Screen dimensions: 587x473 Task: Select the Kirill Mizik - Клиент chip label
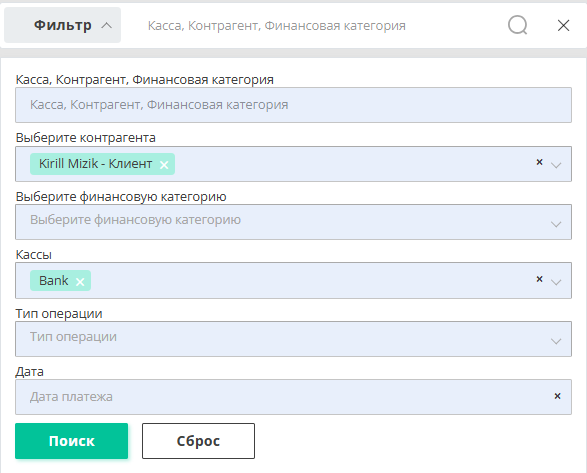pyautogui.click(x=95, y=164)
